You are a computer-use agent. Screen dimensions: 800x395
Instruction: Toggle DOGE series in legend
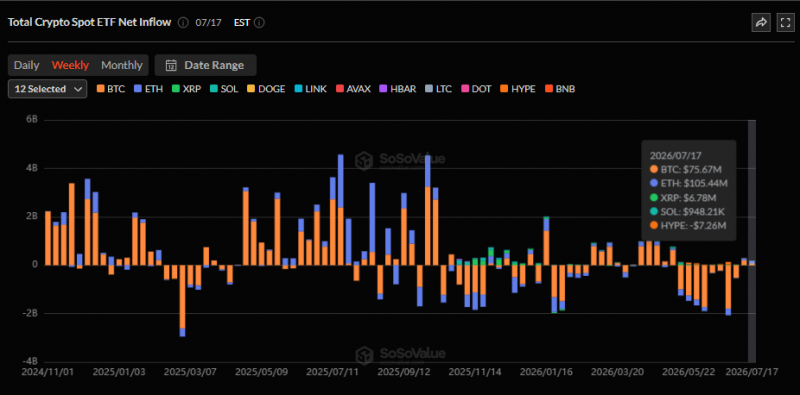(x=266, y=89)
